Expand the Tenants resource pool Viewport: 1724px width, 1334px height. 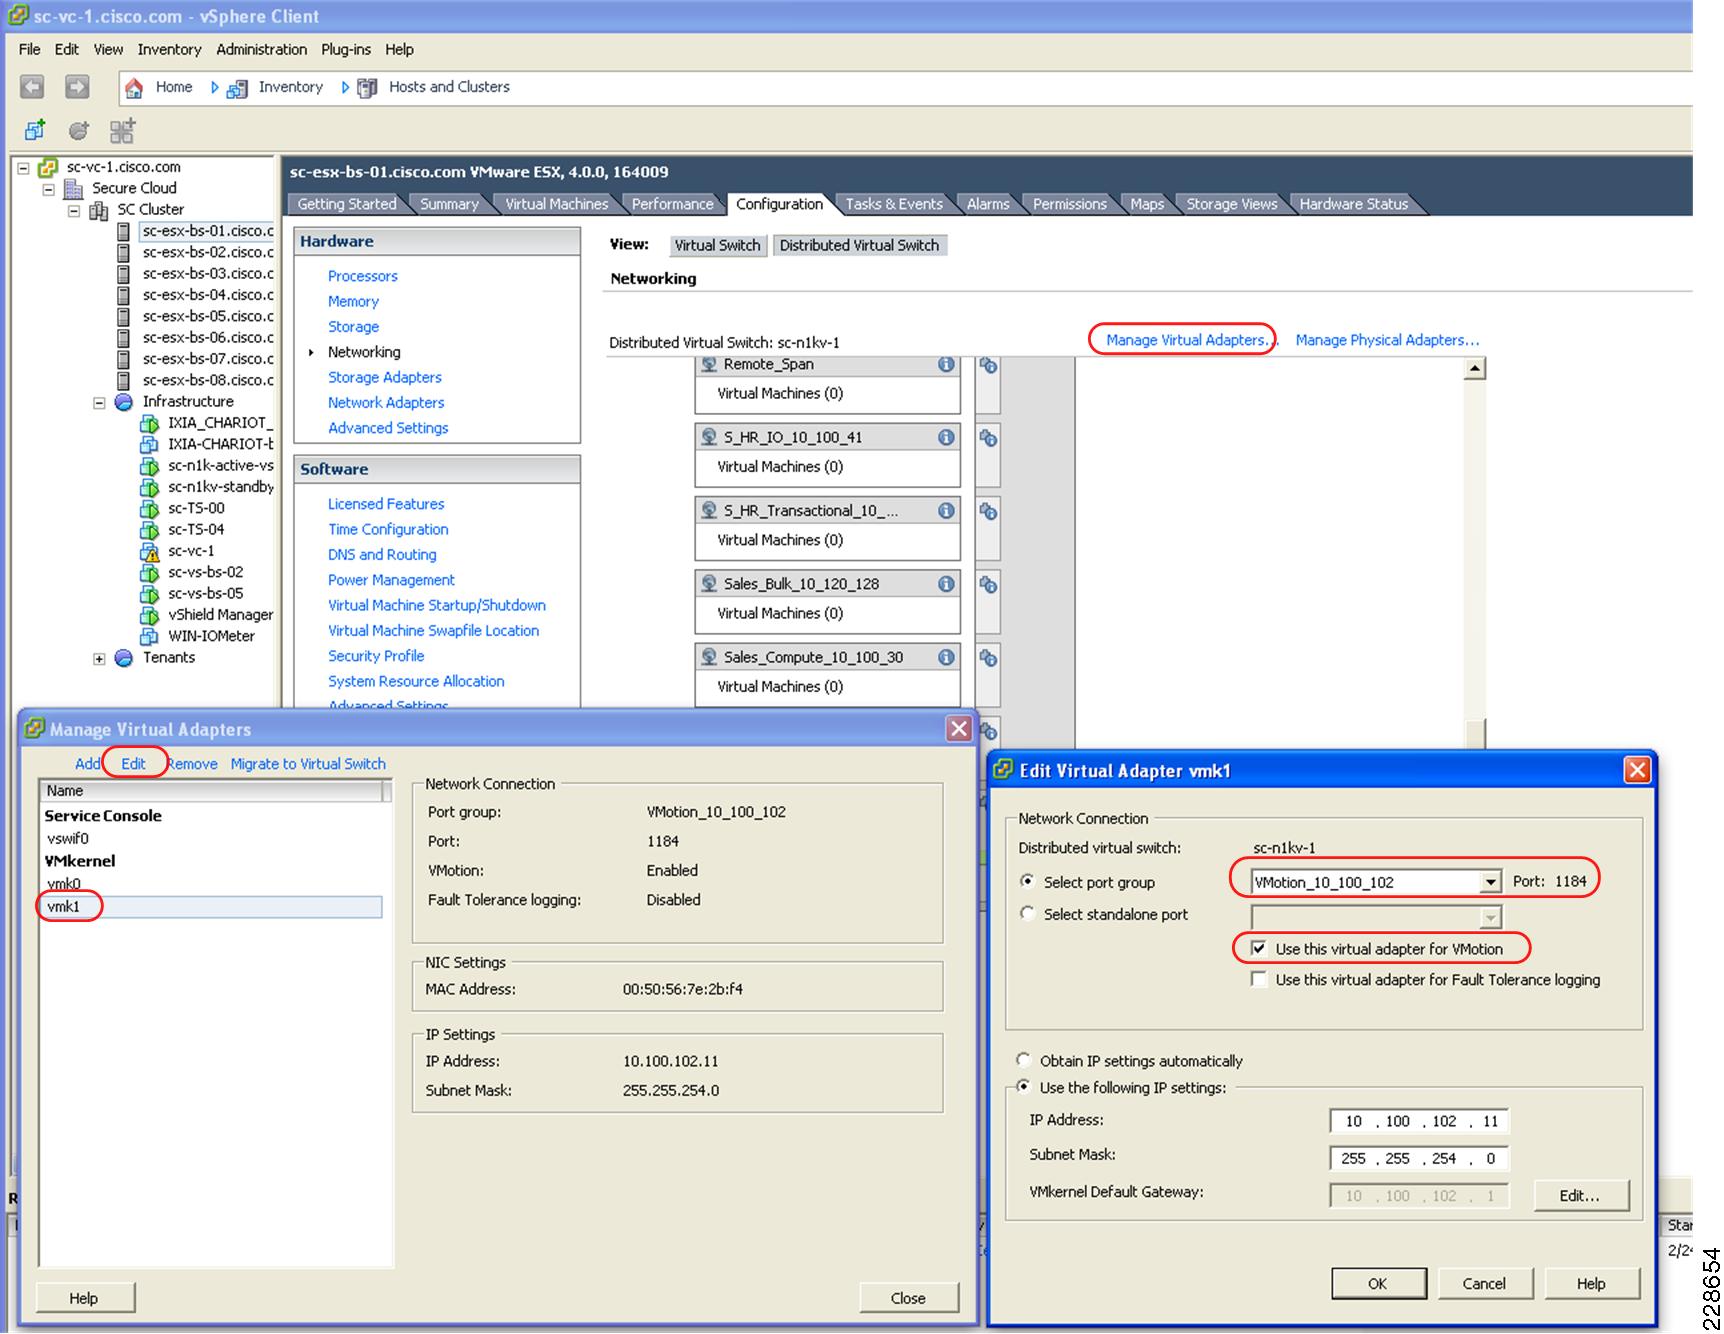coord(99,659)
